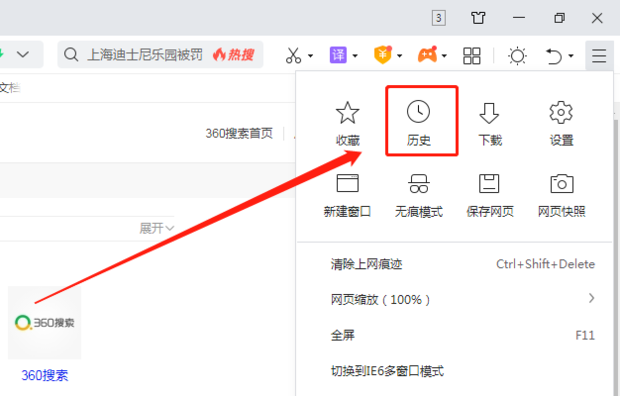Screen dimensions: 620x396
Task: Expand the address bar chevron dropdown
Action: 23,54
